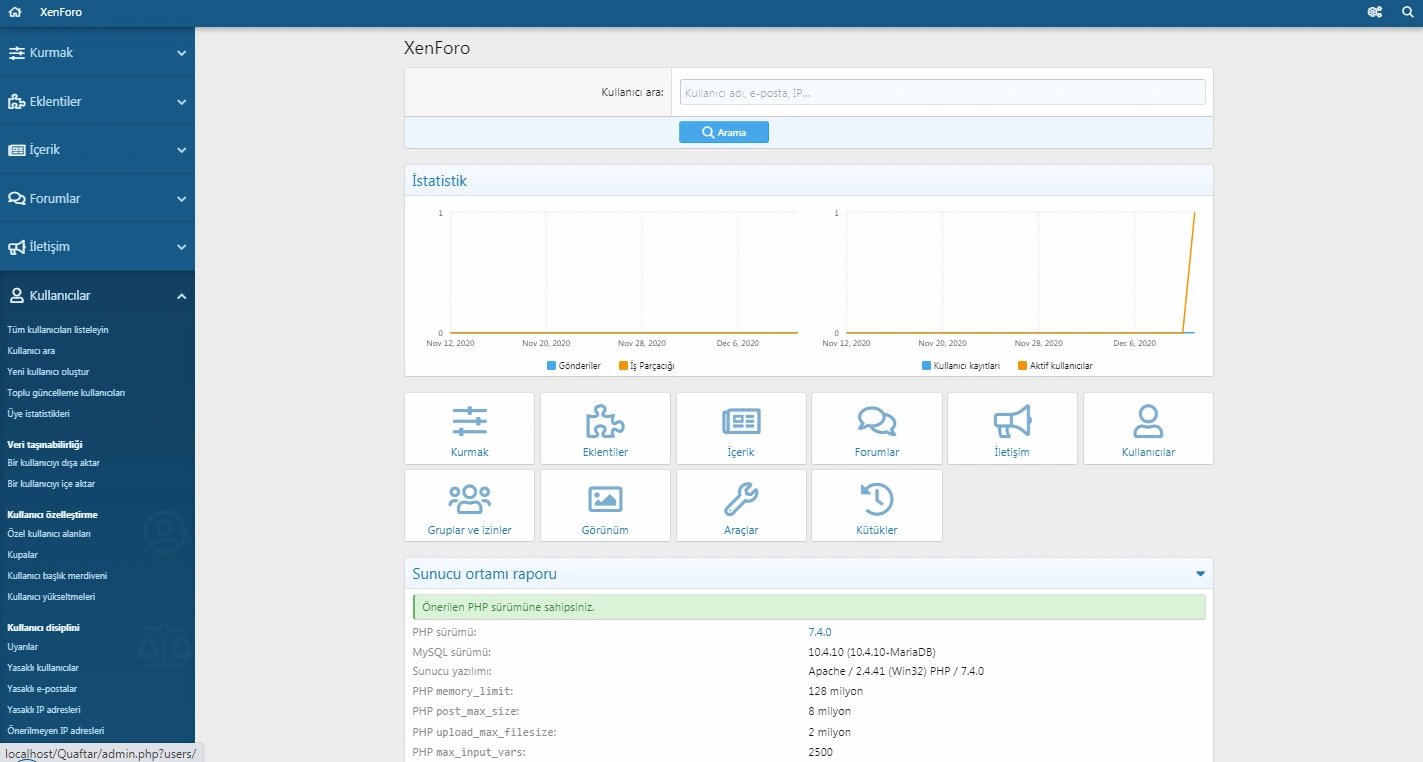Open Yasaklı kullanıcılar
The width and height of the screenshot is (1423, 762).
coord(43,668)
